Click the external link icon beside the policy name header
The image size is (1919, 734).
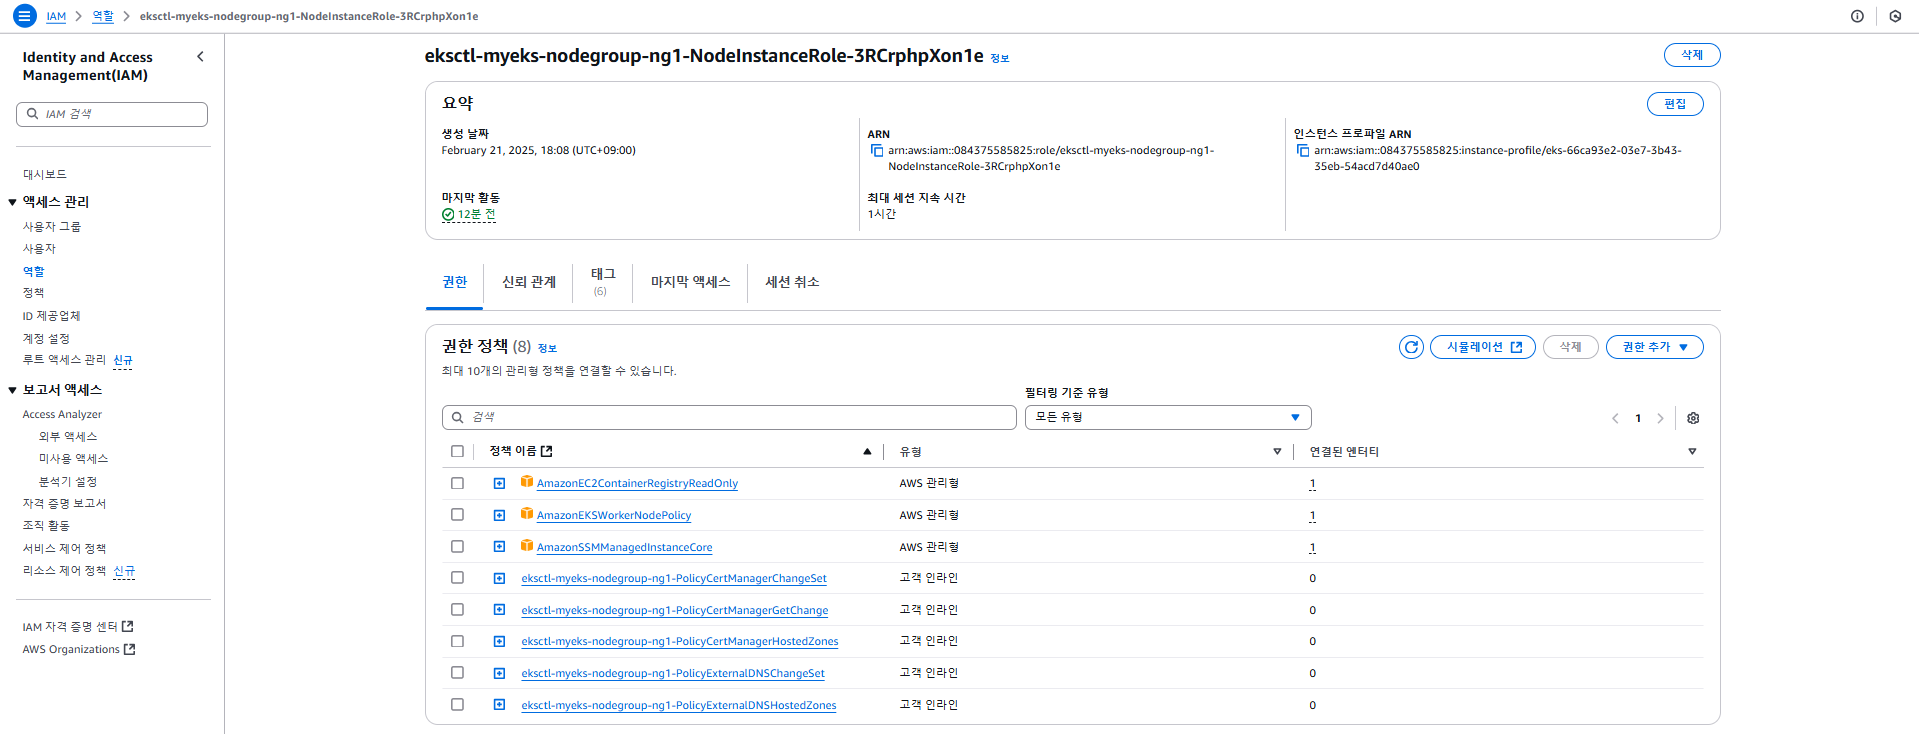547,451
